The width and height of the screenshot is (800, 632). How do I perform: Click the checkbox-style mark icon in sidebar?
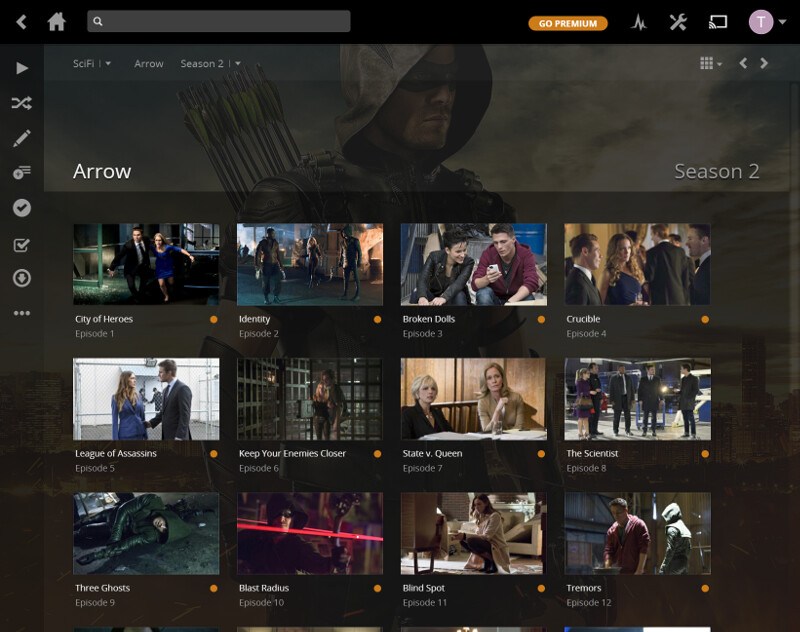22,245
